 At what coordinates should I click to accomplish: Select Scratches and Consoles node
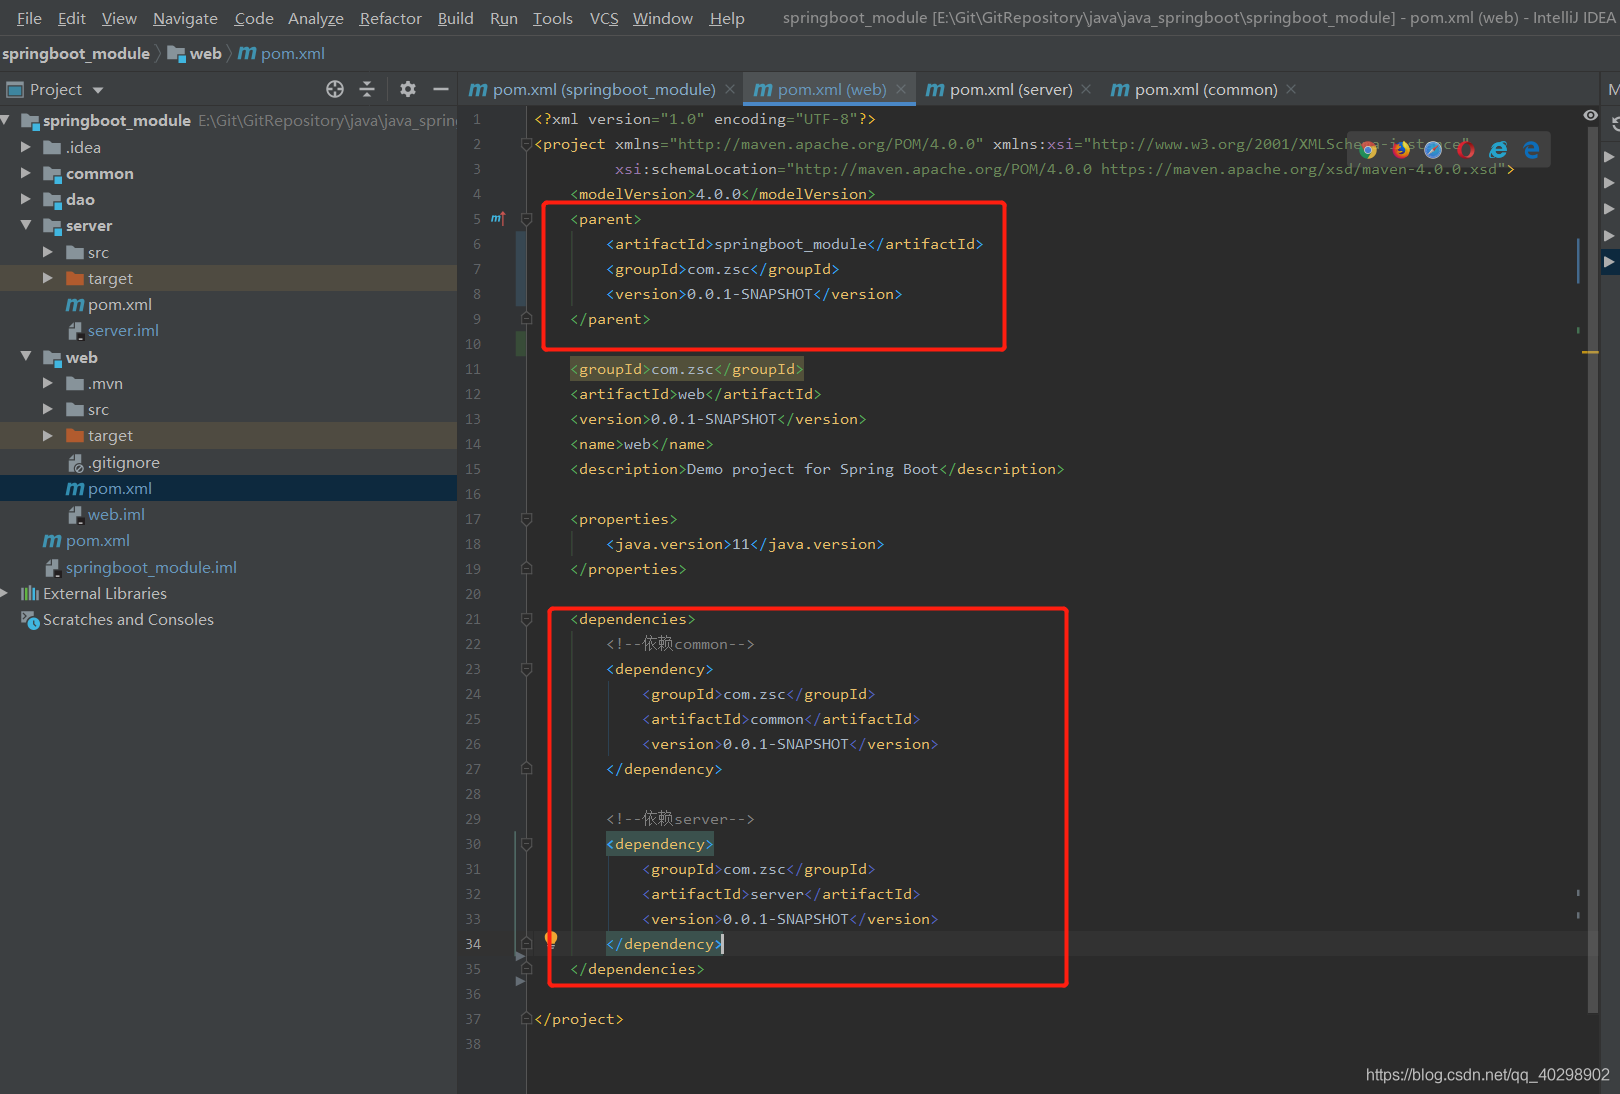[128, 619]
